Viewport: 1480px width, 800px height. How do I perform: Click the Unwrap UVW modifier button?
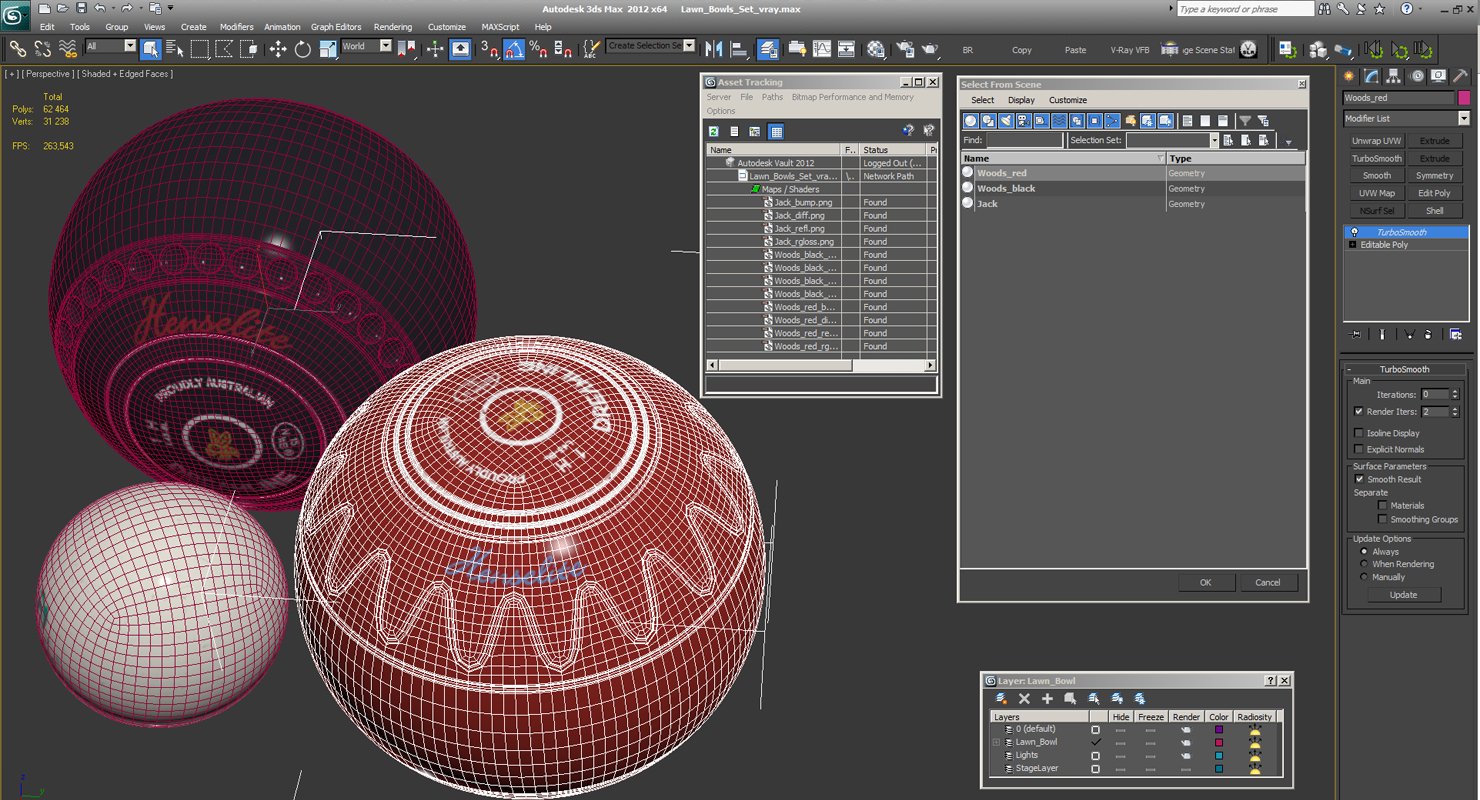(1377, 141)
